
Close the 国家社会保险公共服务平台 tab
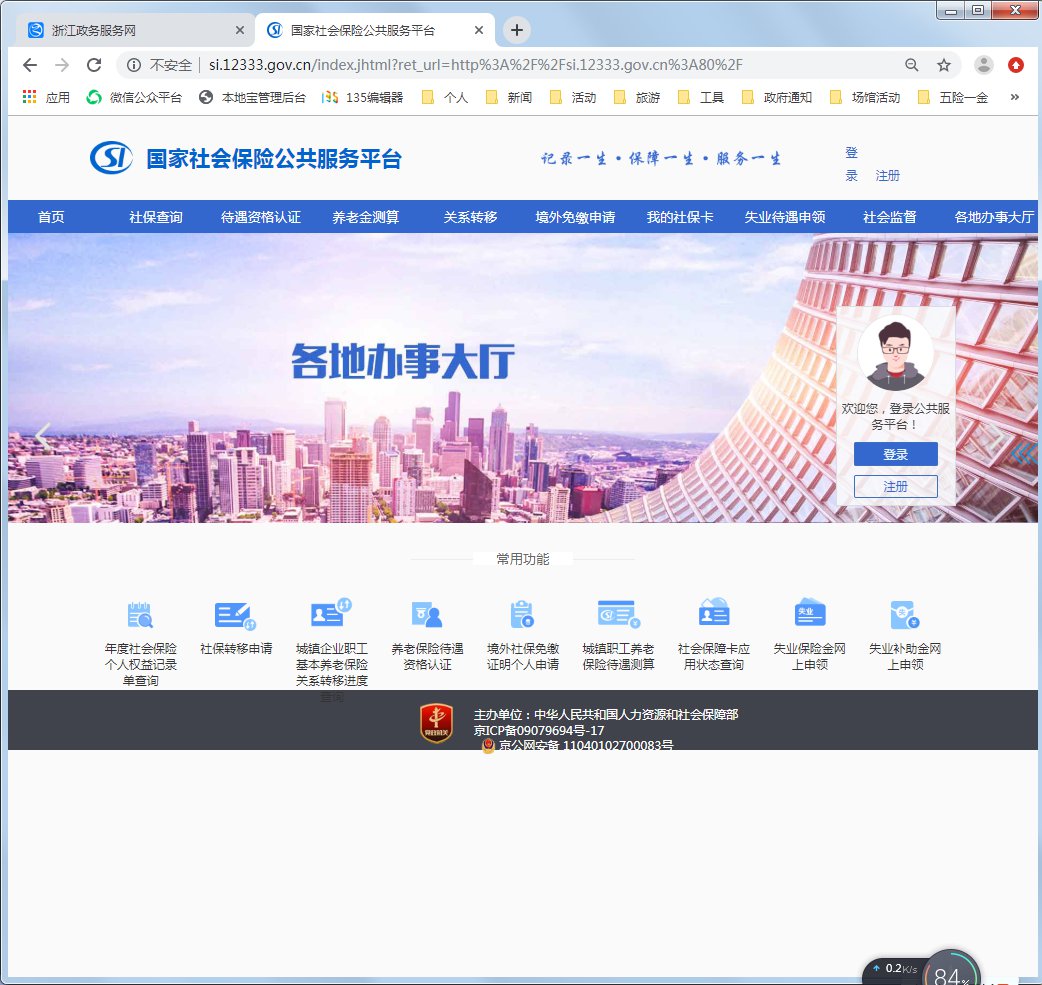[x=478, y=31]
